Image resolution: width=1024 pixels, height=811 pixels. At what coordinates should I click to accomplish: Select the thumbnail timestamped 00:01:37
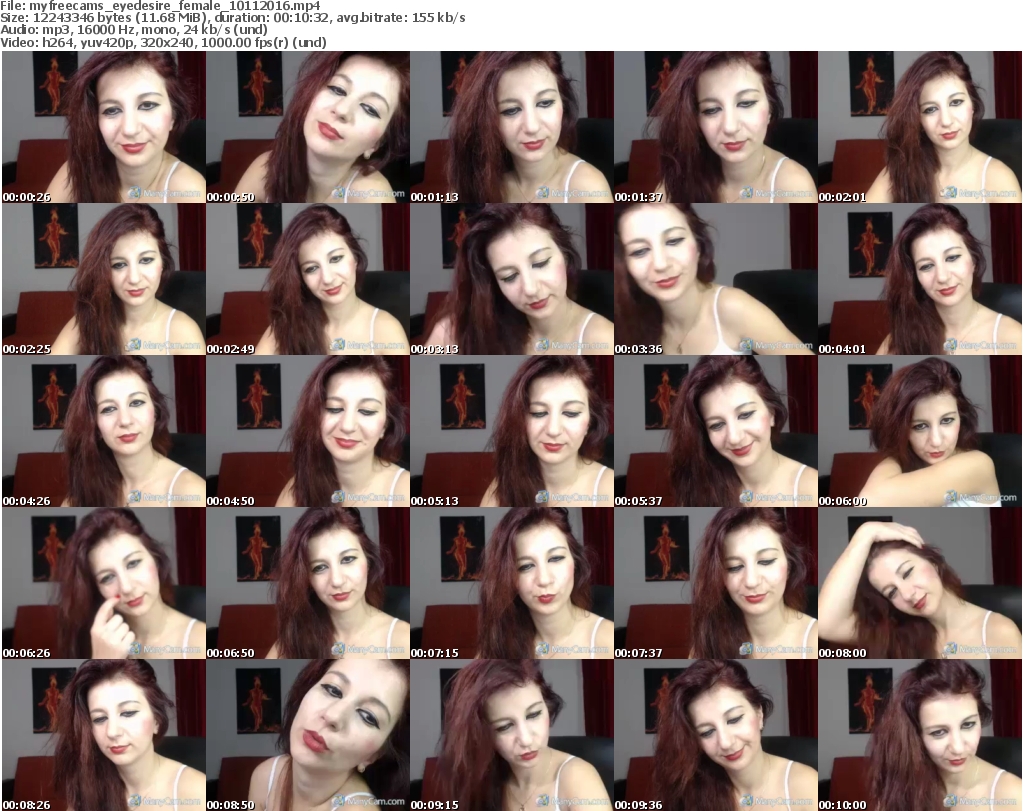point(715,127)
